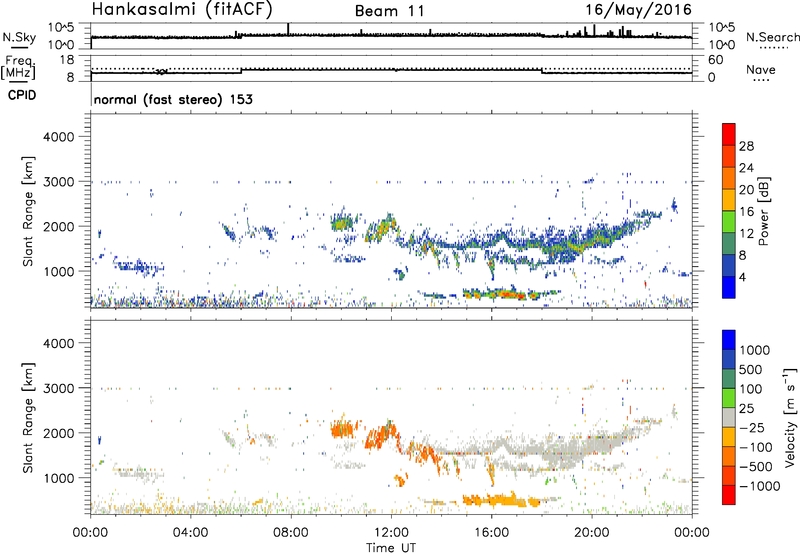Click the 'Hankasalmi (fitACF)' plot title

pos(182,9)
